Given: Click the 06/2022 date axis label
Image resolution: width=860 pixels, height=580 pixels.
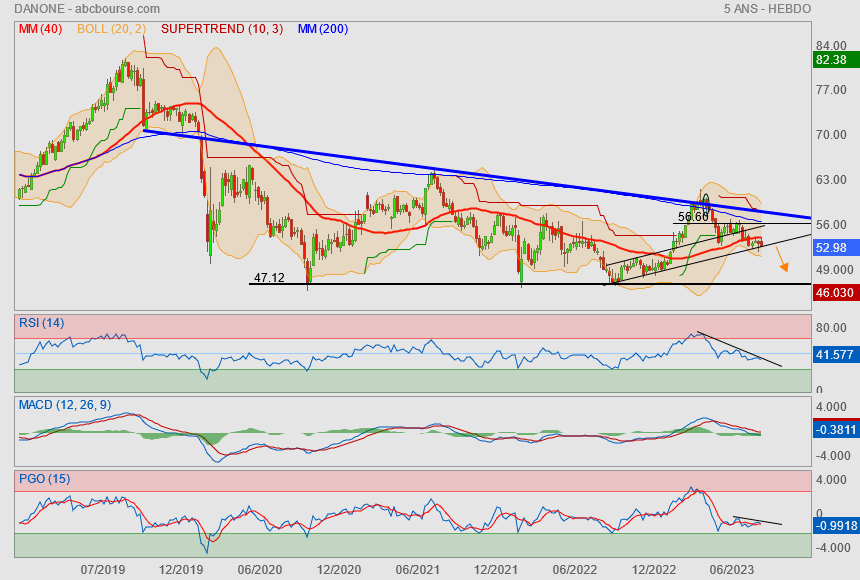Looking at the screenshot, I should [x=574, y=570].
